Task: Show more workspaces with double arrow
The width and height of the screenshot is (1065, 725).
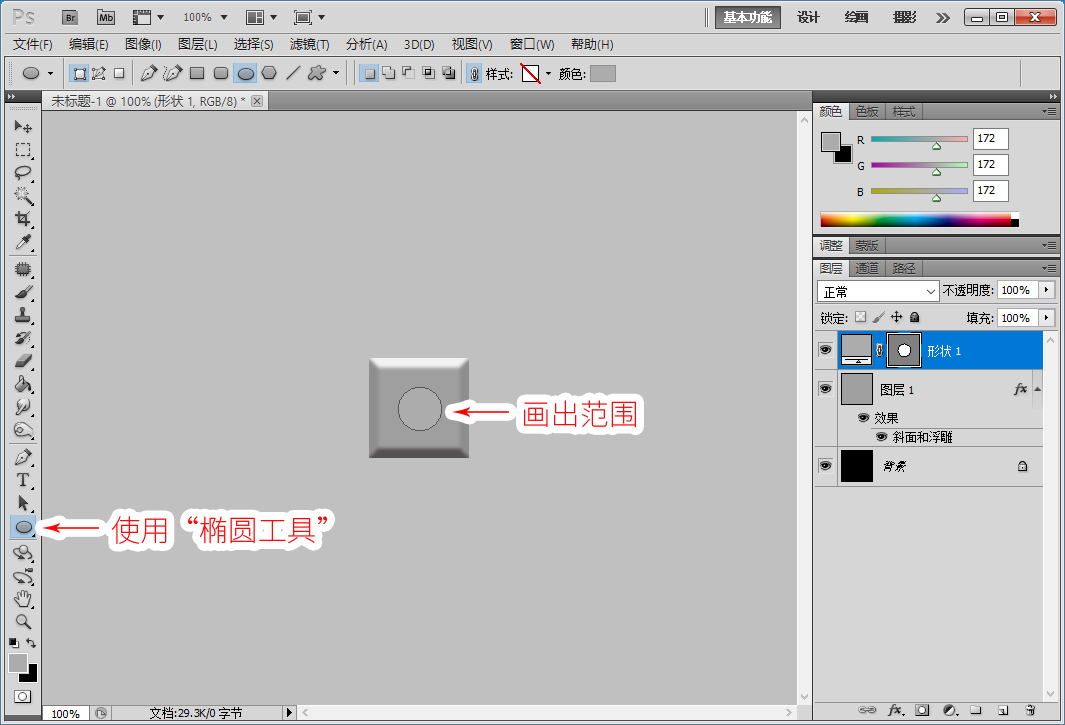Action: click(x=943, y=18)
